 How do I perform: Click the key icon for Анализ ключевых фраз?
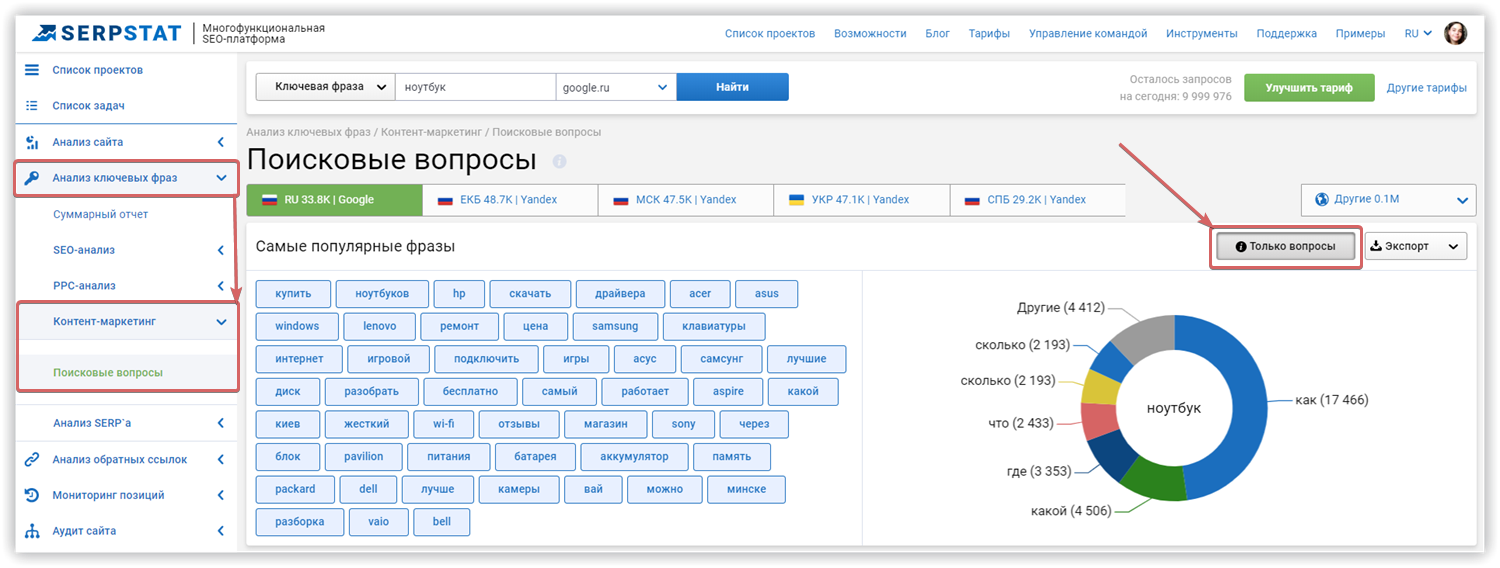(32, 178)
